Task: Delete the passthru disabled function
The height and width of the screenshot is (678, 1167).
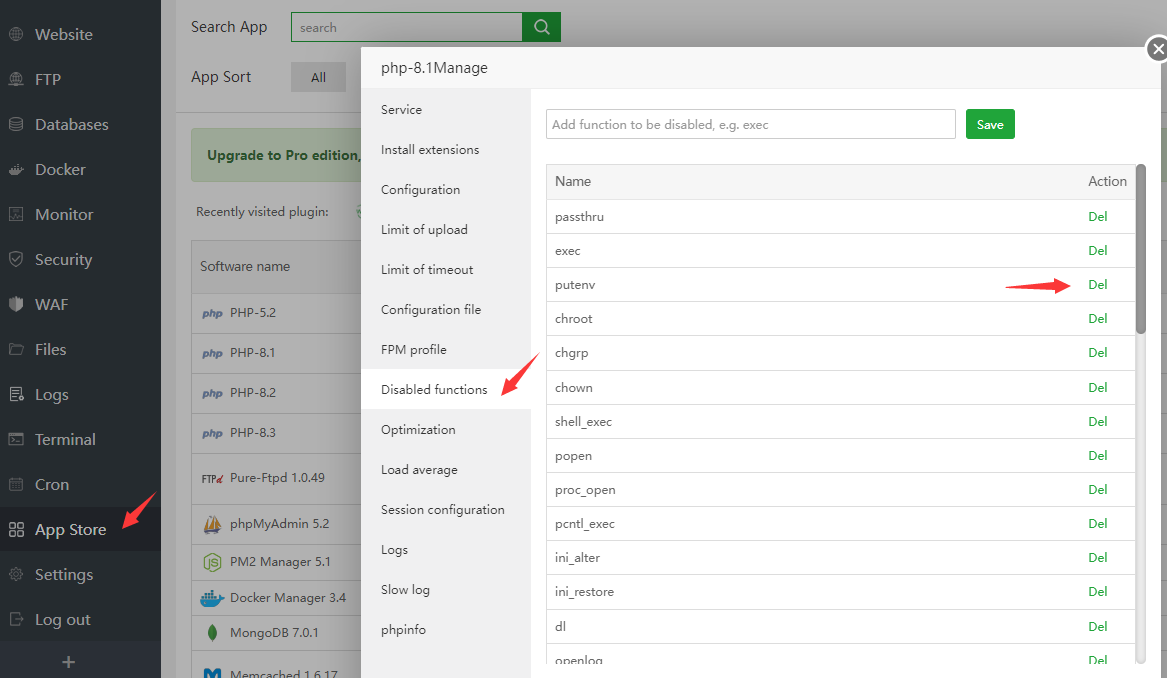Action: (1098, 217)
